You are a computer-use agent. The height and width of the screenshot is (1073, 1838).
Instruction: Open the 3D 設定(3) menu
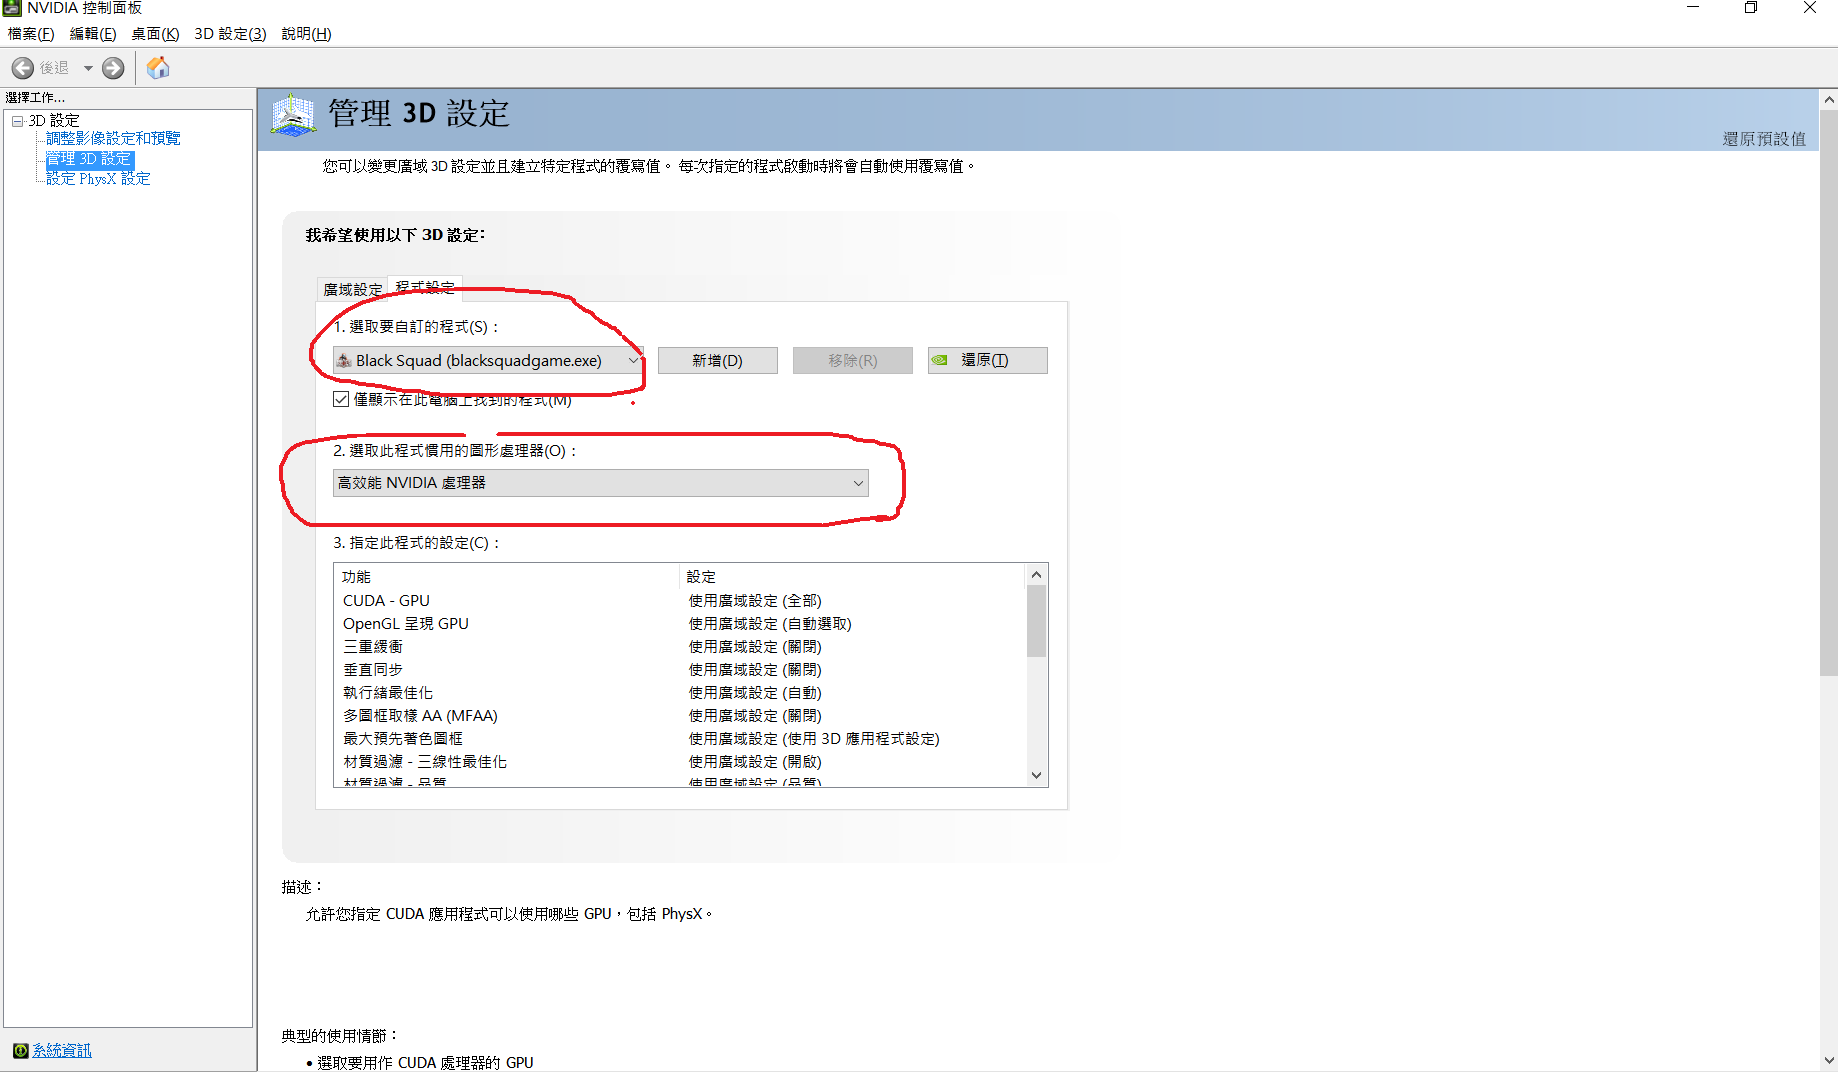pos(230,34)
